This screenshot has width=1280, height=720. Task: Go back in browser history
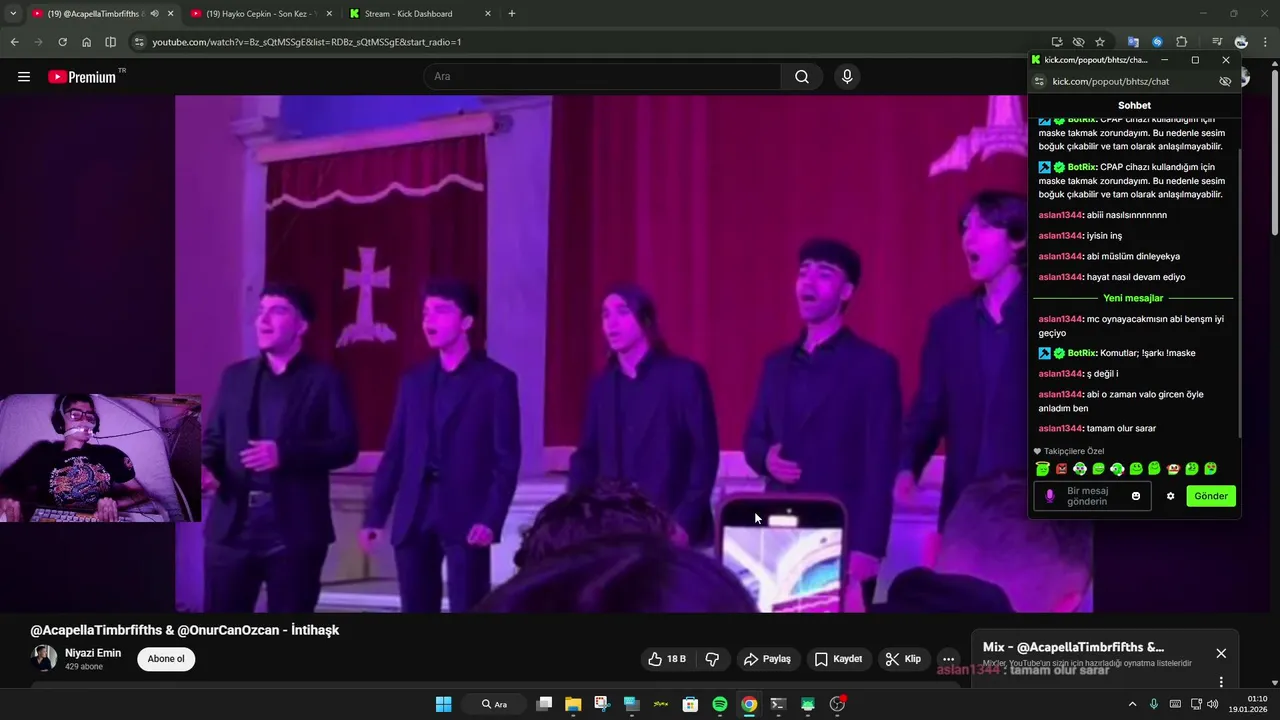pos(14,42)
